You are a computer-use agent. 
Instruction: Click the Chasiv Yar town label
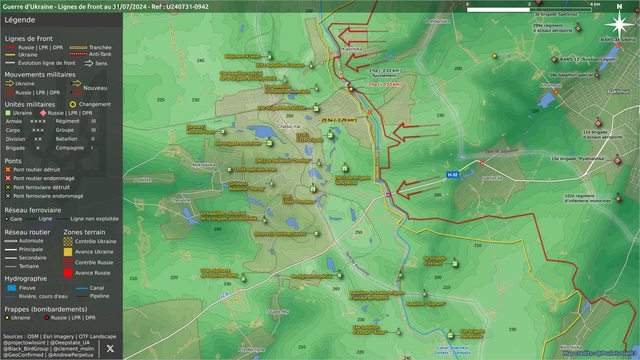click(x=289, y=127)
